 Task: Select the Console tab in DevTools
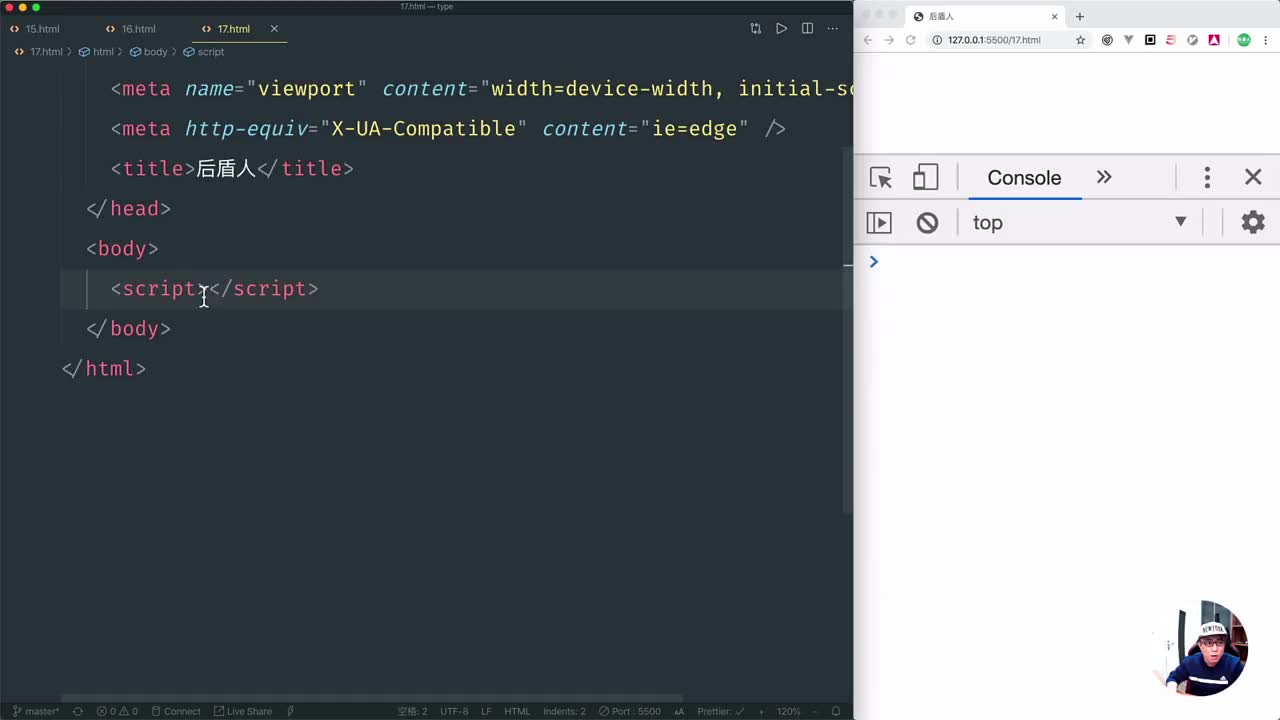point(1024,178)
